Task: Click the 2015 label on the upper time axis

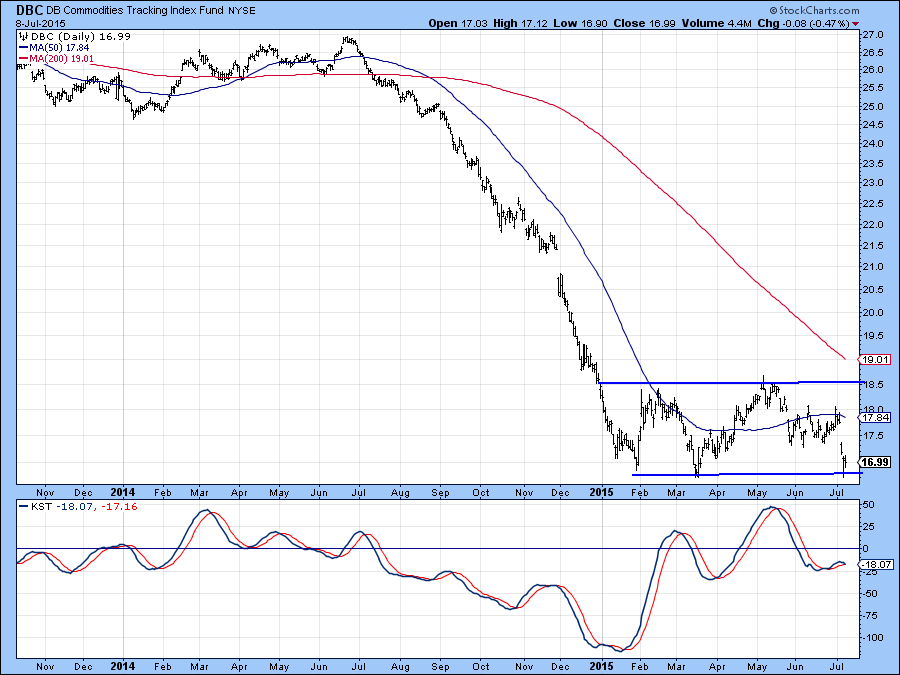Action: click(601, 492)
